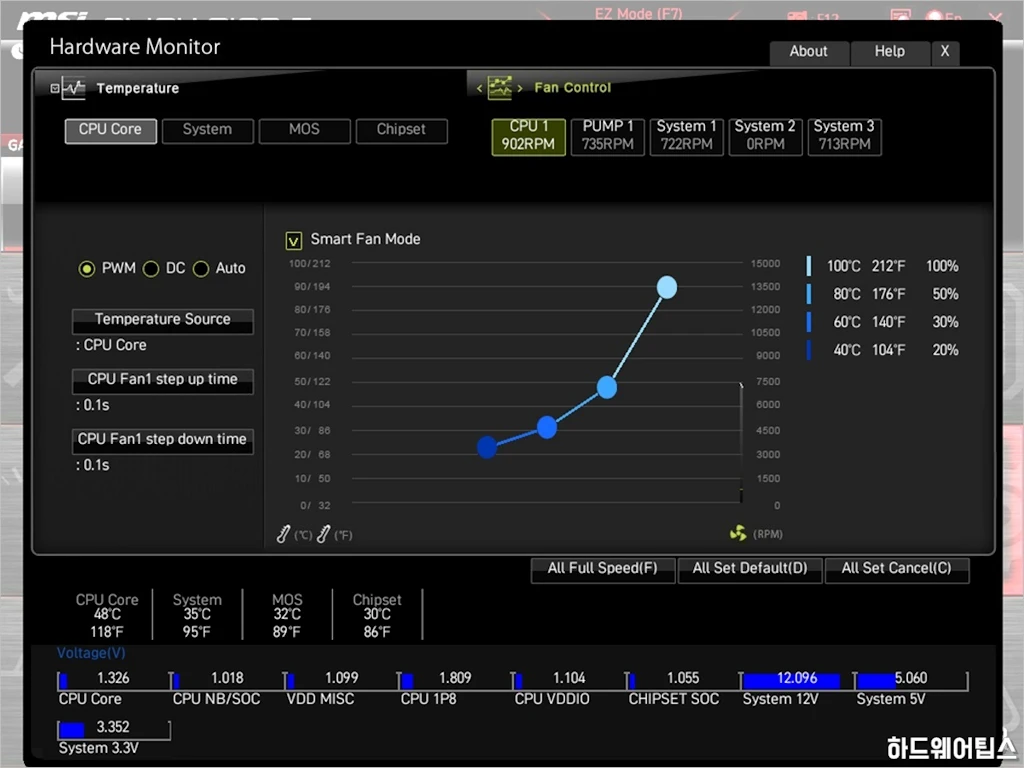Click the fan curve point near 7500 RPM
The image size is (1024, 768).
pos(607,387)
